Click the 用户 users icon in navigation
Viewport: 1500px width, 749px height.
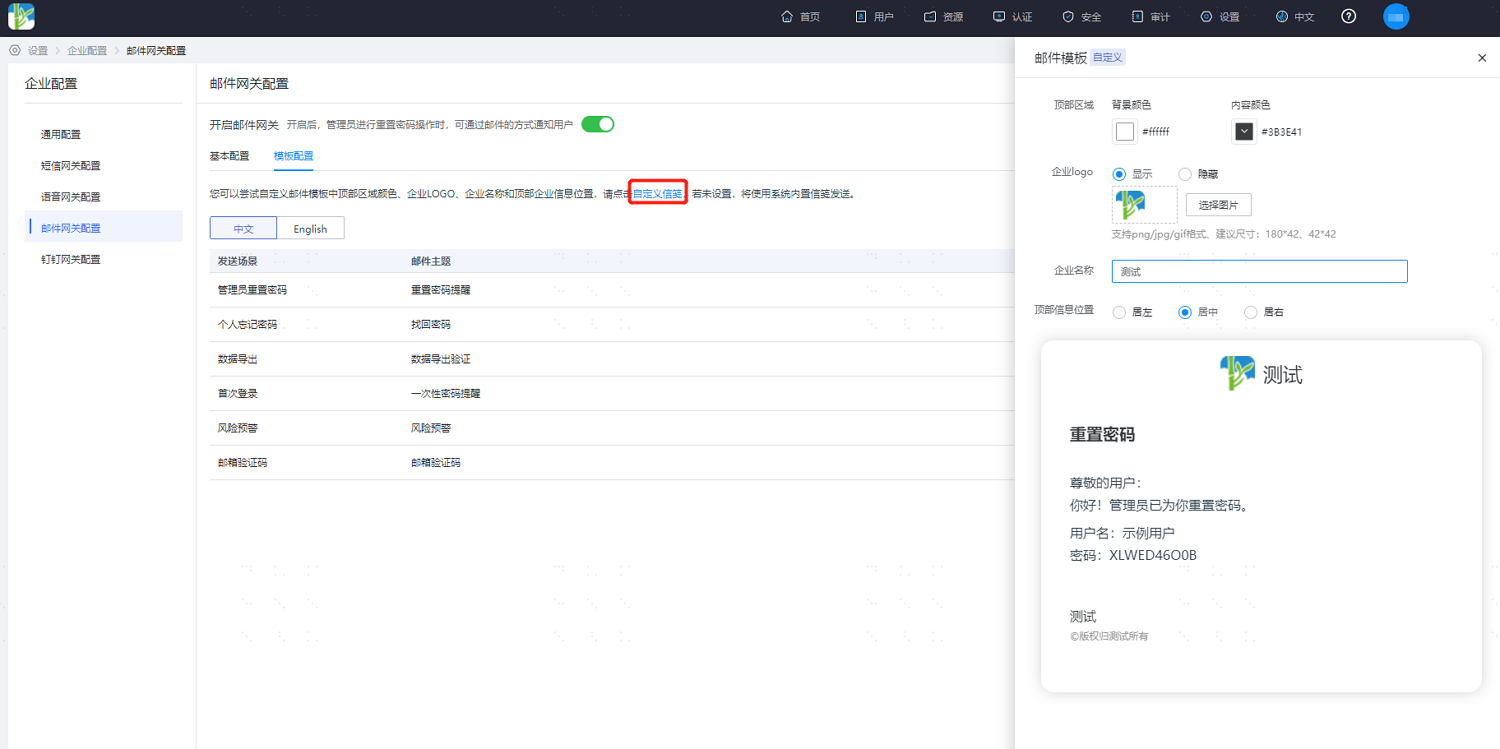[x=861, y=17]
